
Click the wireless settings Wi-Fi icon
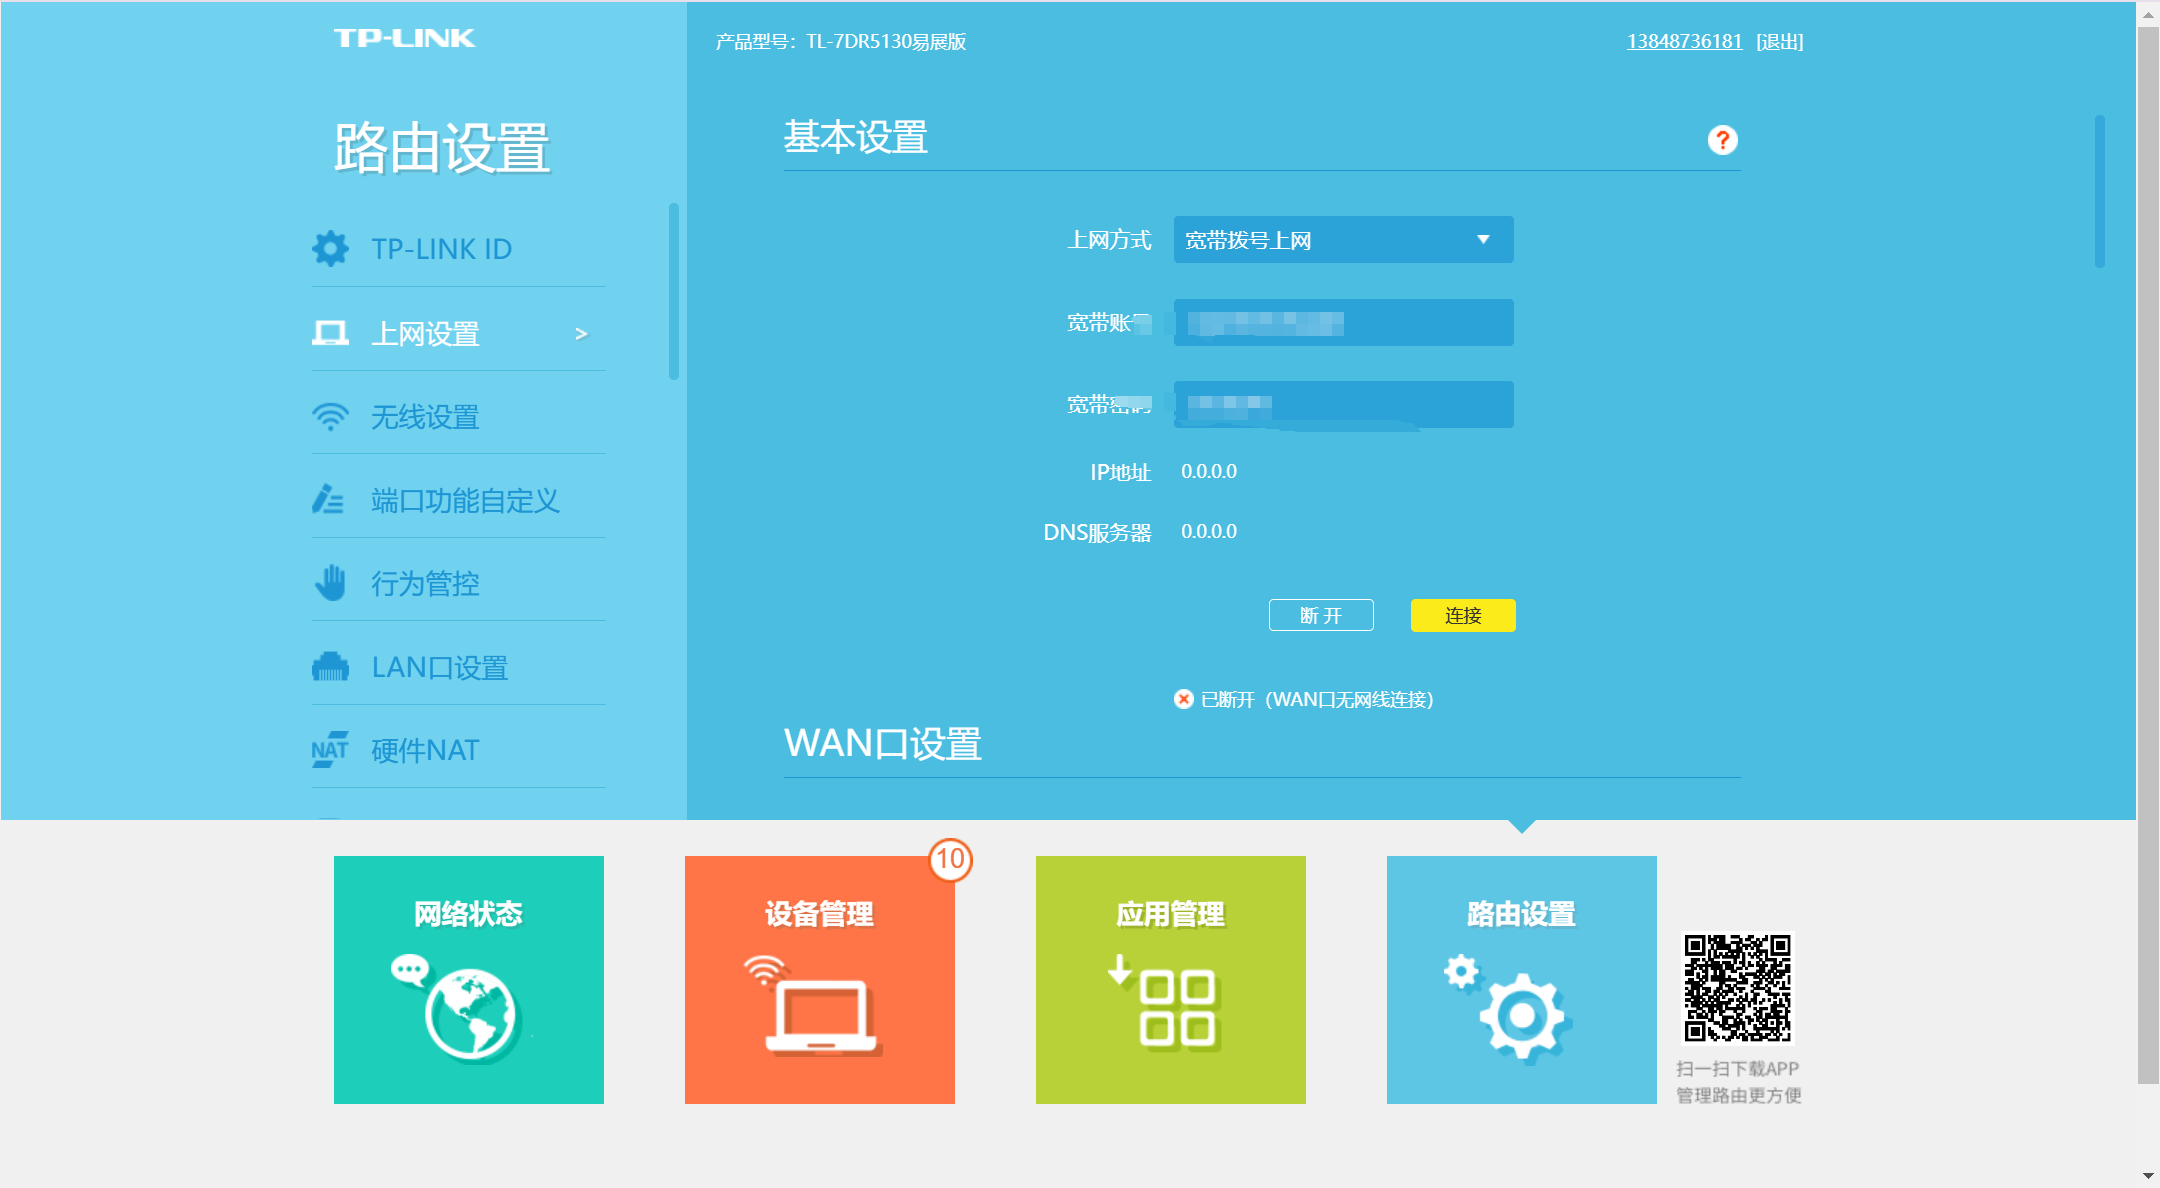[x=330, y=416]
